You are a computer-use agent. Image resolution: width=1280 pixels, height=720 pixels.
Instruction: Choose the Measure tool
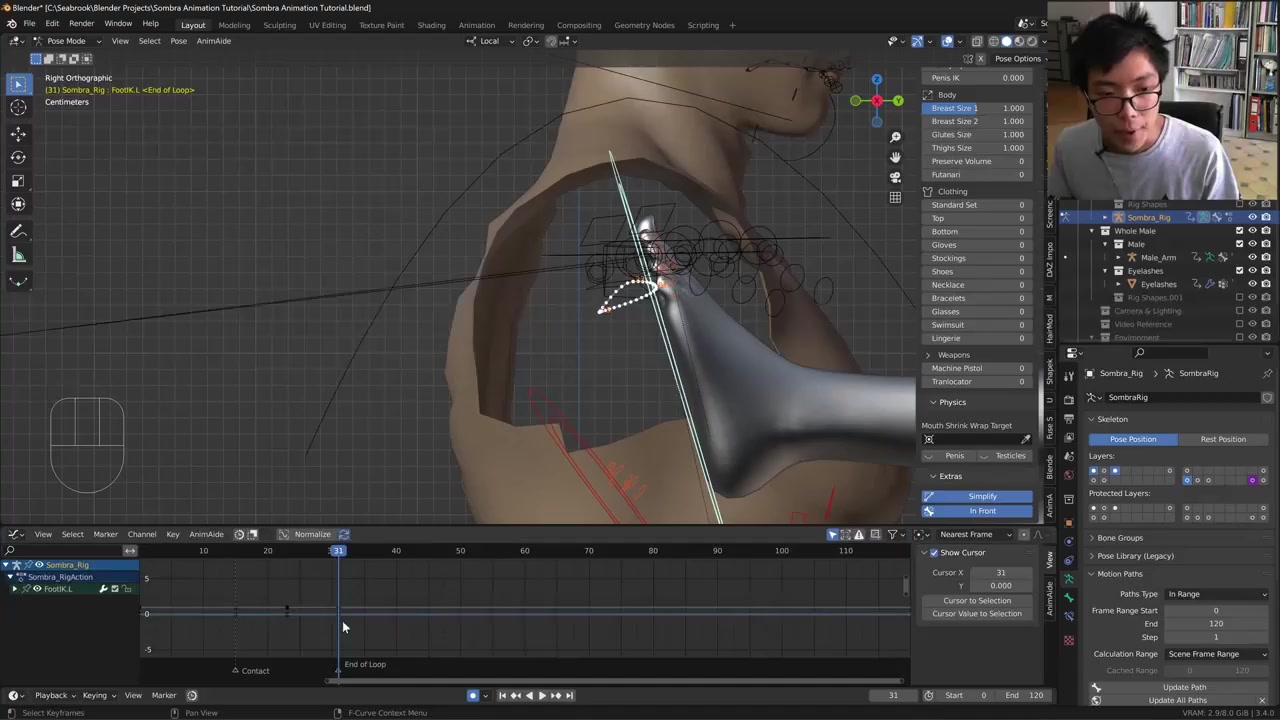18,255
